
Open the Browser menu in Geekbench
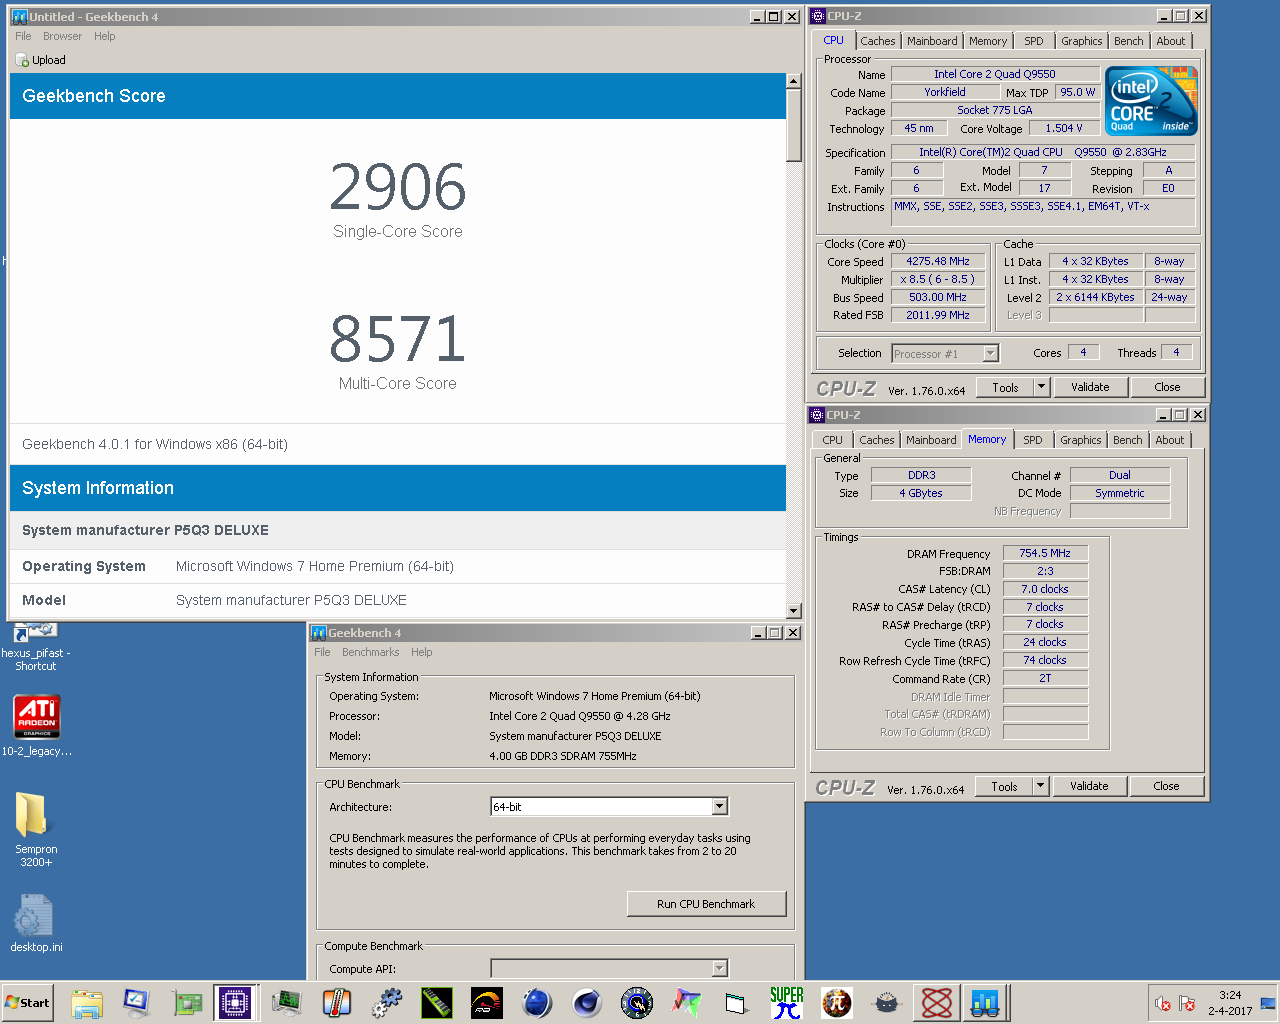coord(62,36)
